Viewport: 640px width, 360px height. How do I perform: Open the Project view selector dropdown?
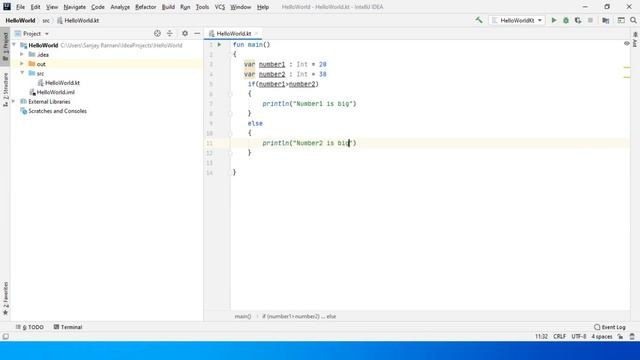(x=32, y=33)
